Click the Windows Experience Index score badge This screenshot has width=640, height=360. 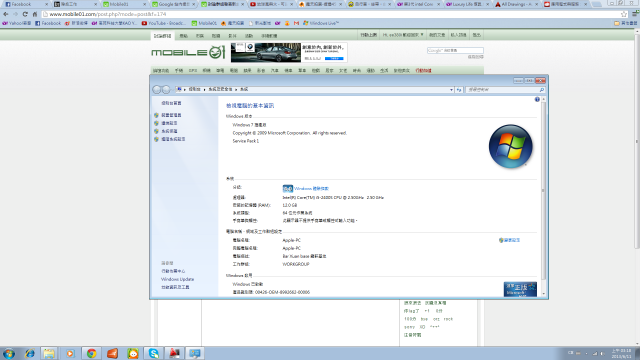click(288, 189)
